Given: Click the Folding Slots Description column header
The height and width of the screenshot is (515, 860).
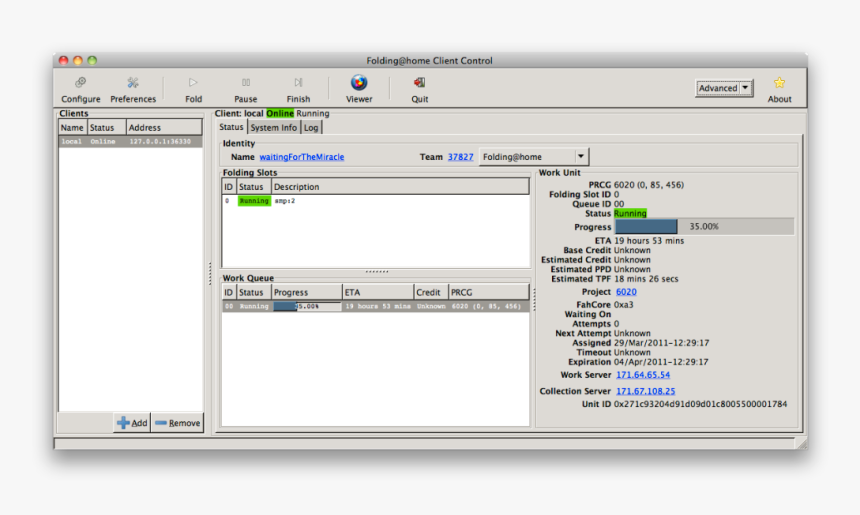Looking at the screenshot, I should (x=400, y=186).
